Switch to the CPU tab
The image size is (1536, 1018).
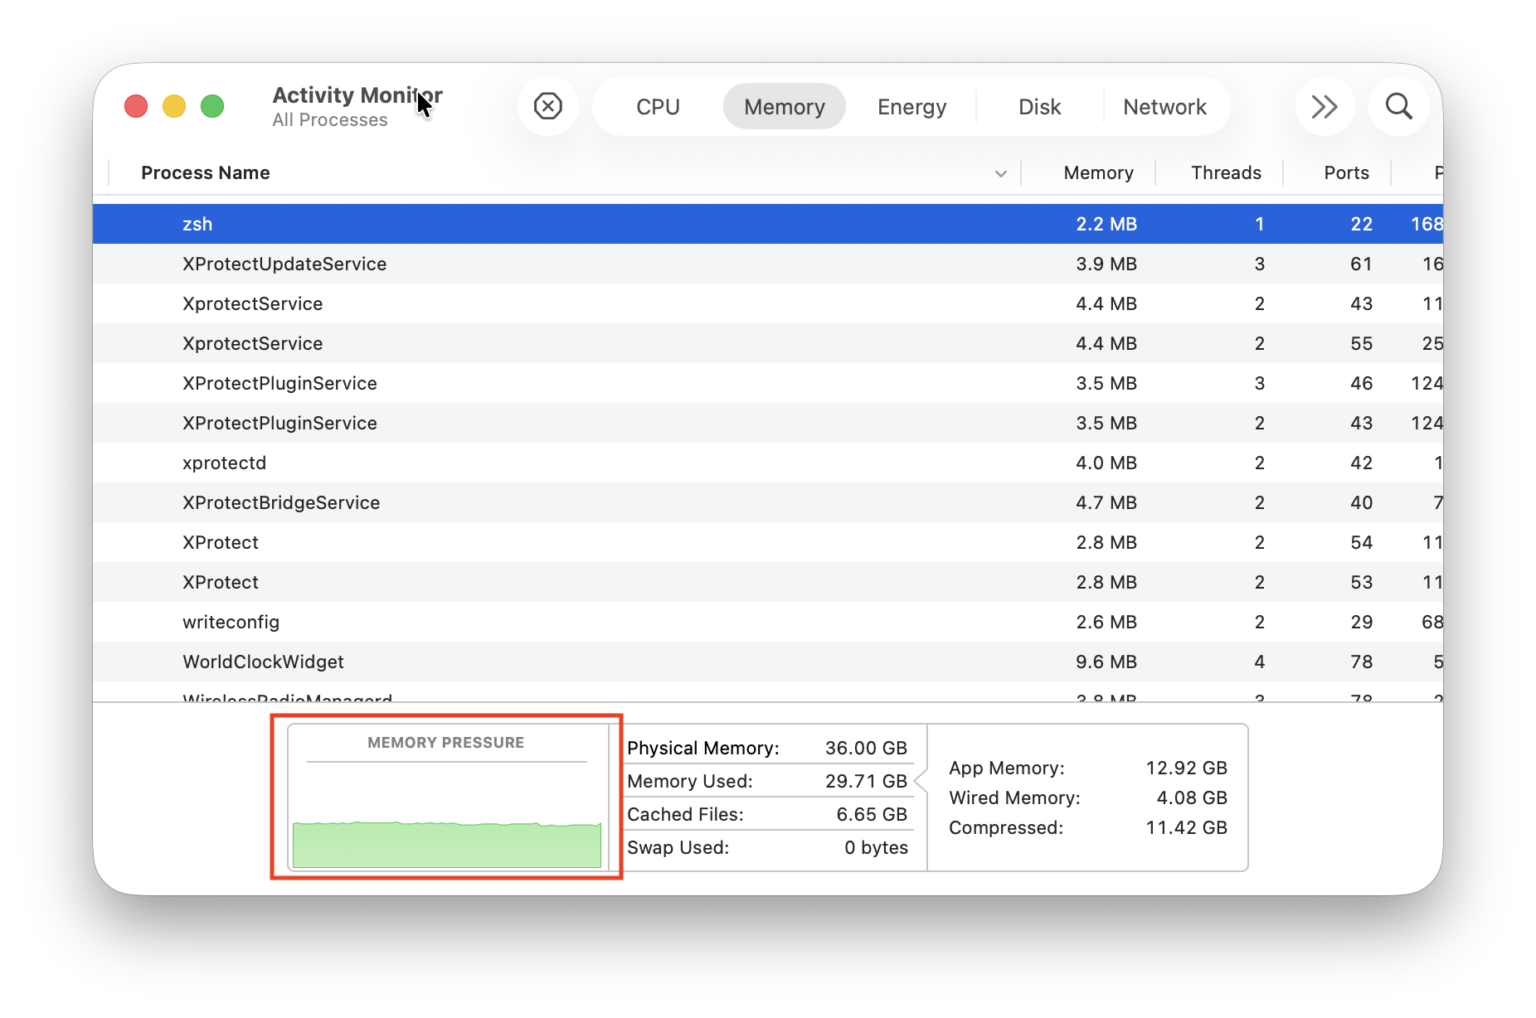(x=658, y=107)
